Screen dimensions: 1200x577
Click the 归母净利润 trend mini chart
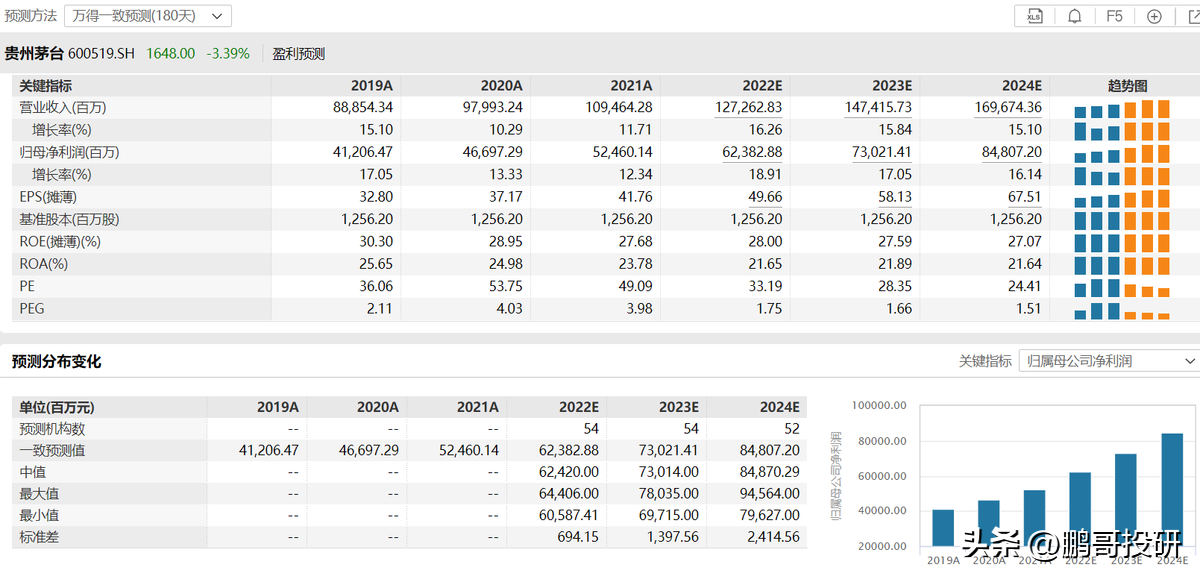(x=1121, y=152)
